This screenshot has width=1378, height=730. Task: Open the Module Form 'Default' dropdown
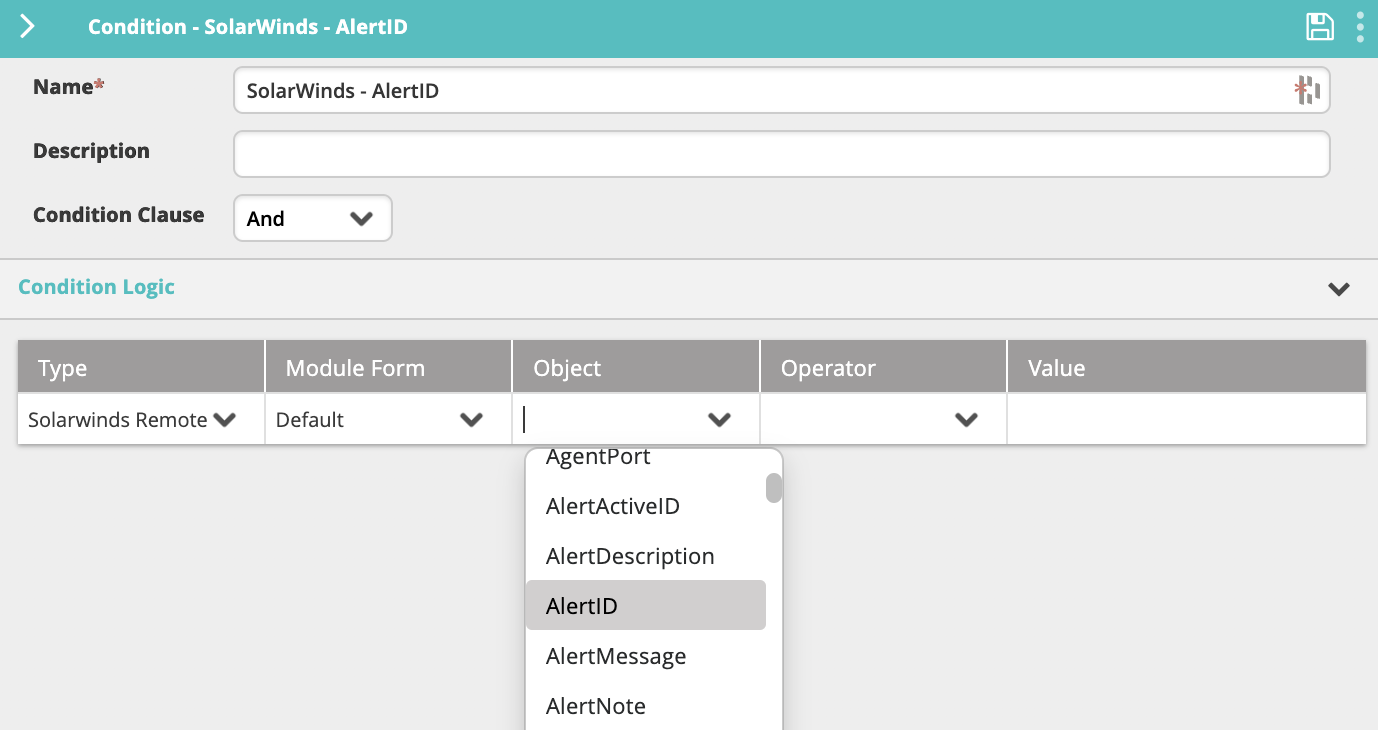pos(388,420)
